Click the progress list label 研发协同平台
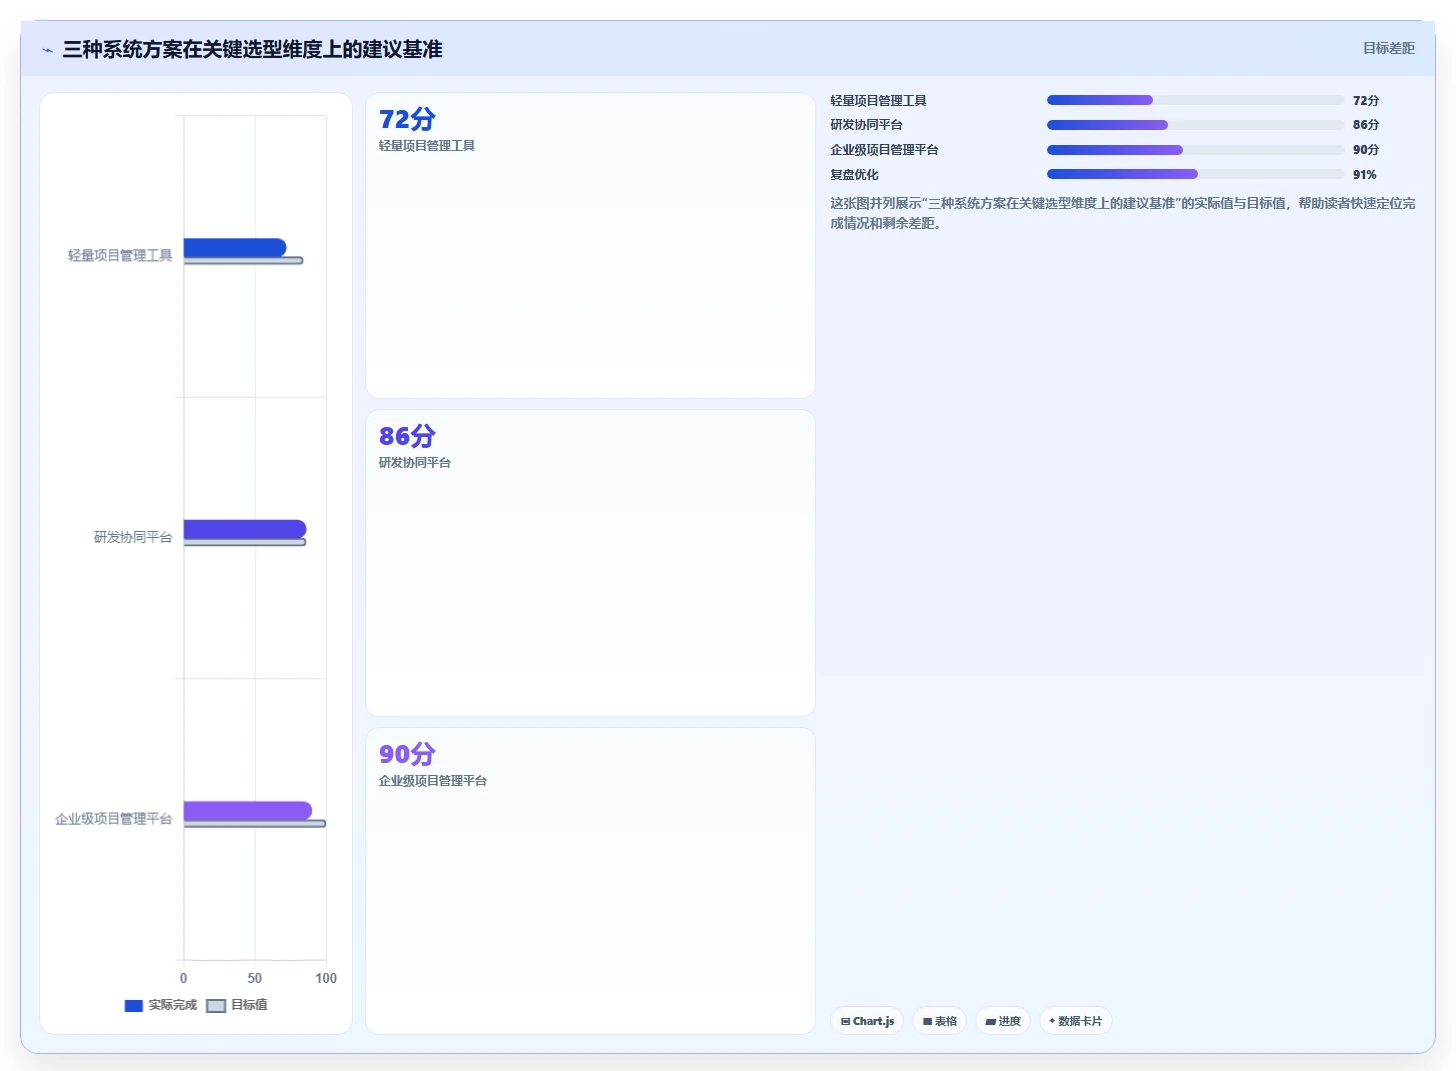The height and width of the screenshot is (1071, 1456). tap(866, 125)
